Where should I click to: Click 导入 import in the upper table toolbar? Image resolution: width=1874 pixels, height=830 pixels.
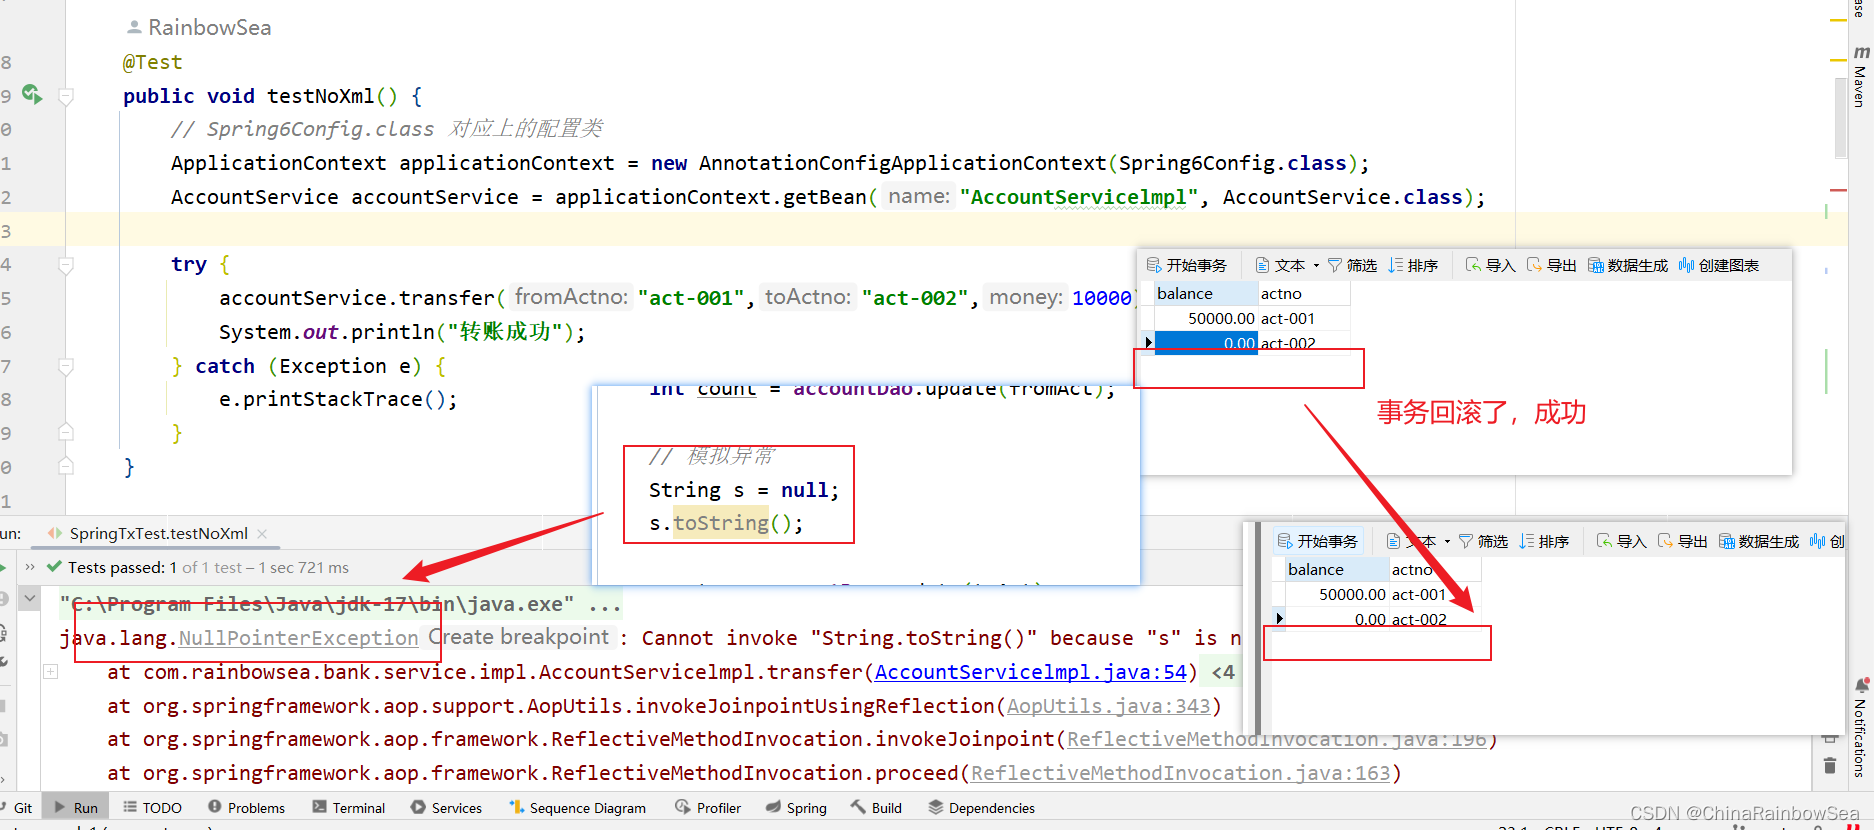click(x=1490, y=265)
